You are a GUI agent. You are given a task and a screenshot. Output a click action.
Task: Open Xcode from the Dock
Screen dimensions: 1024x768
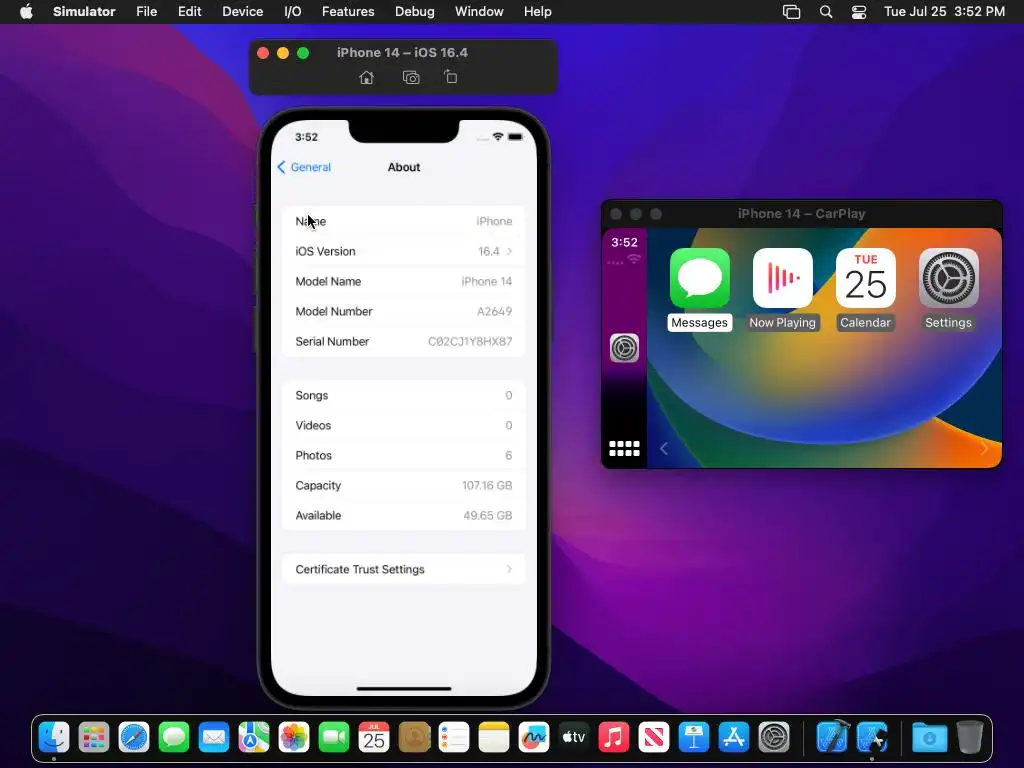(x=832, y=738)
